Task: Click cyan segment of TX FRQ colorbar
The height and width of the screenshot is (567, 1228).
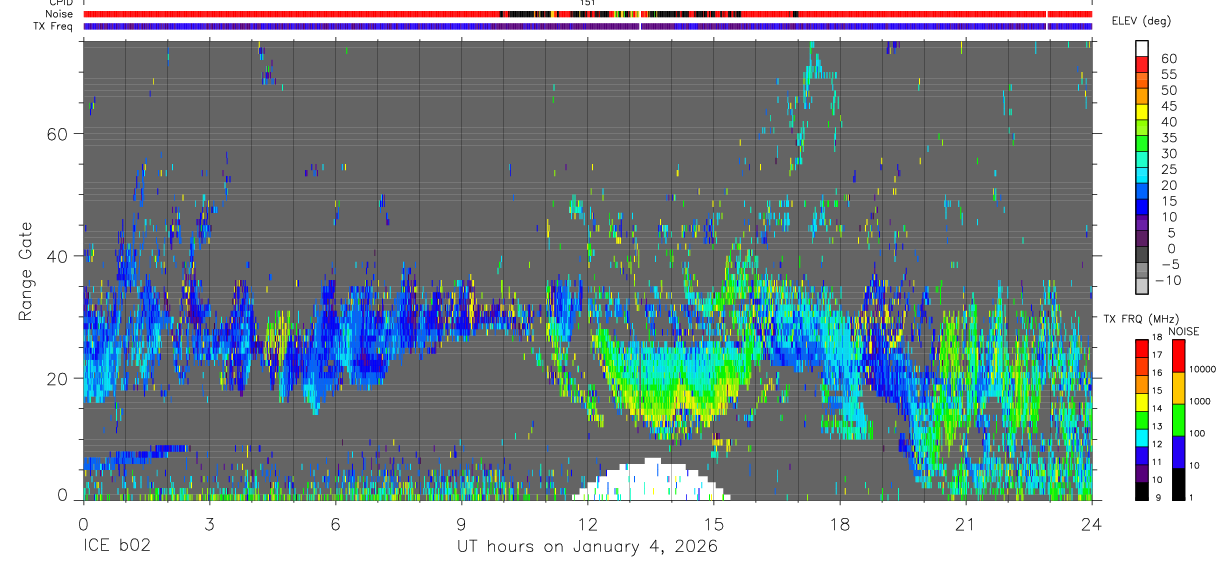Action: click(1142, 437)
